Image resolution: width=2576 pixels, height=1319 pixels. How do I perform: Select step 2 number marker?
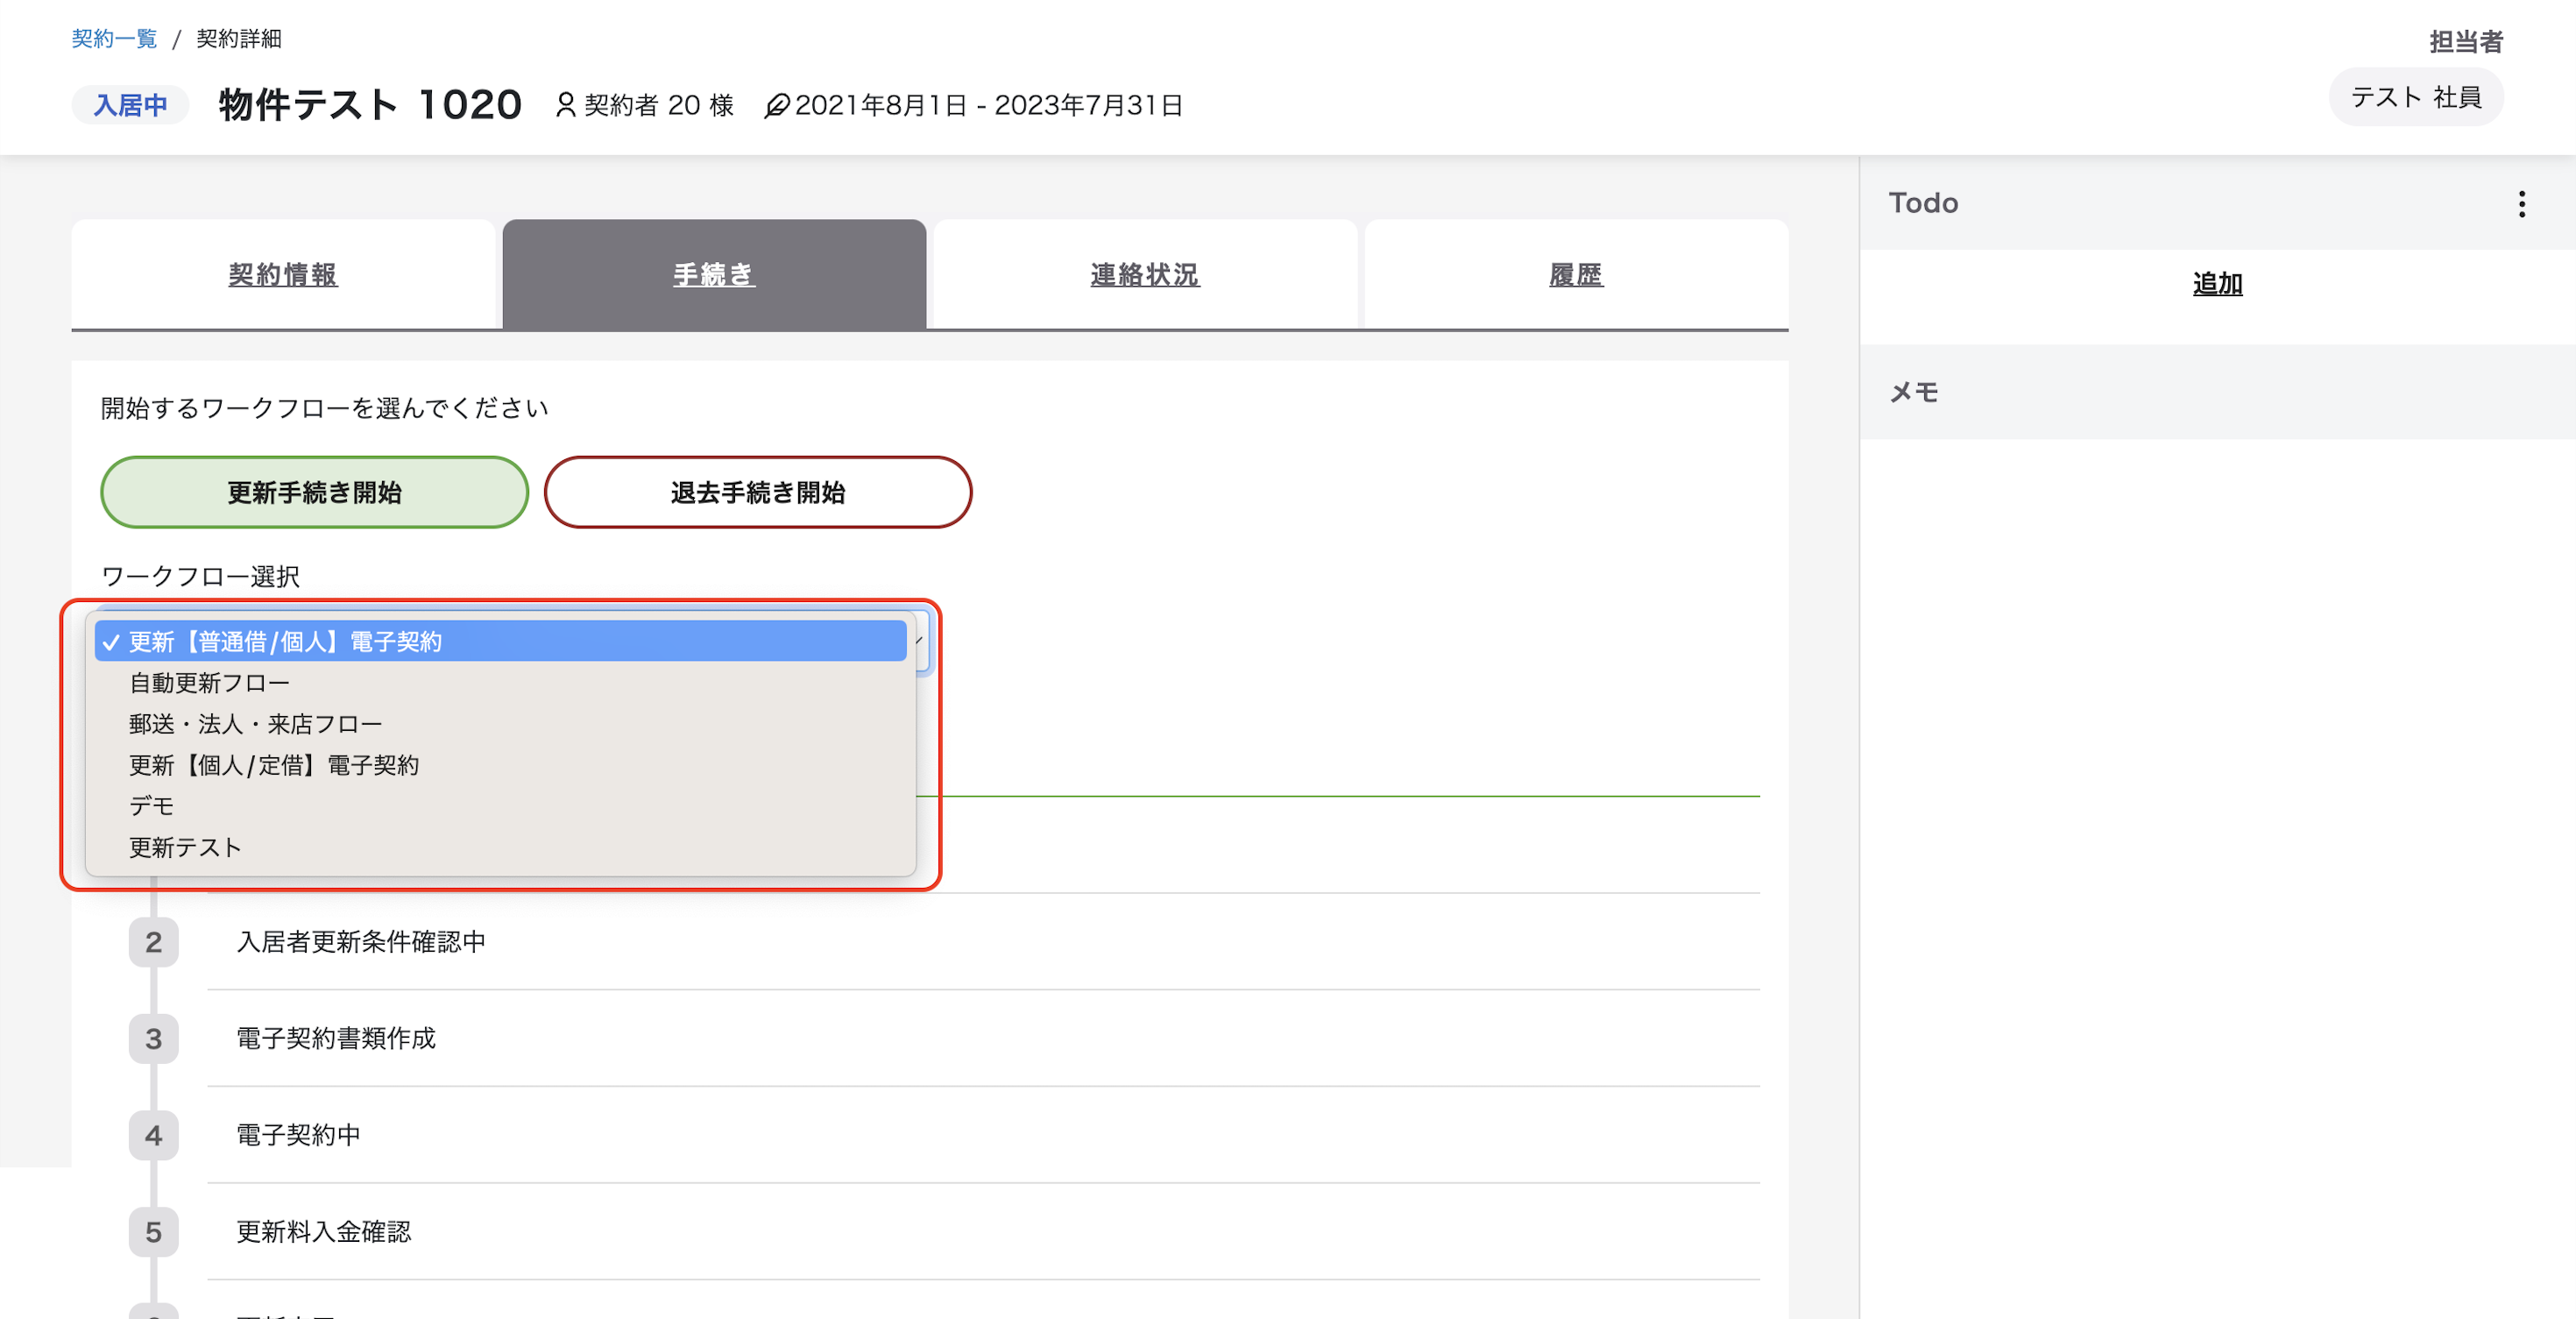(153, 942)
